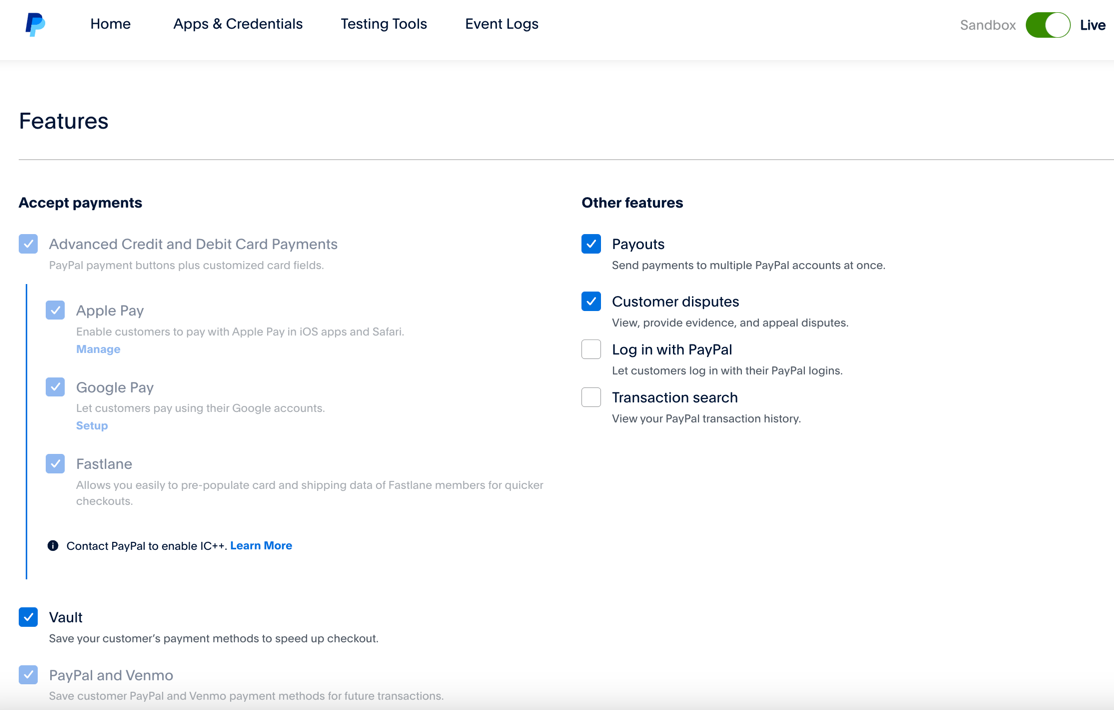
Task: Click the Sandbox label
Action: point(988,25)
